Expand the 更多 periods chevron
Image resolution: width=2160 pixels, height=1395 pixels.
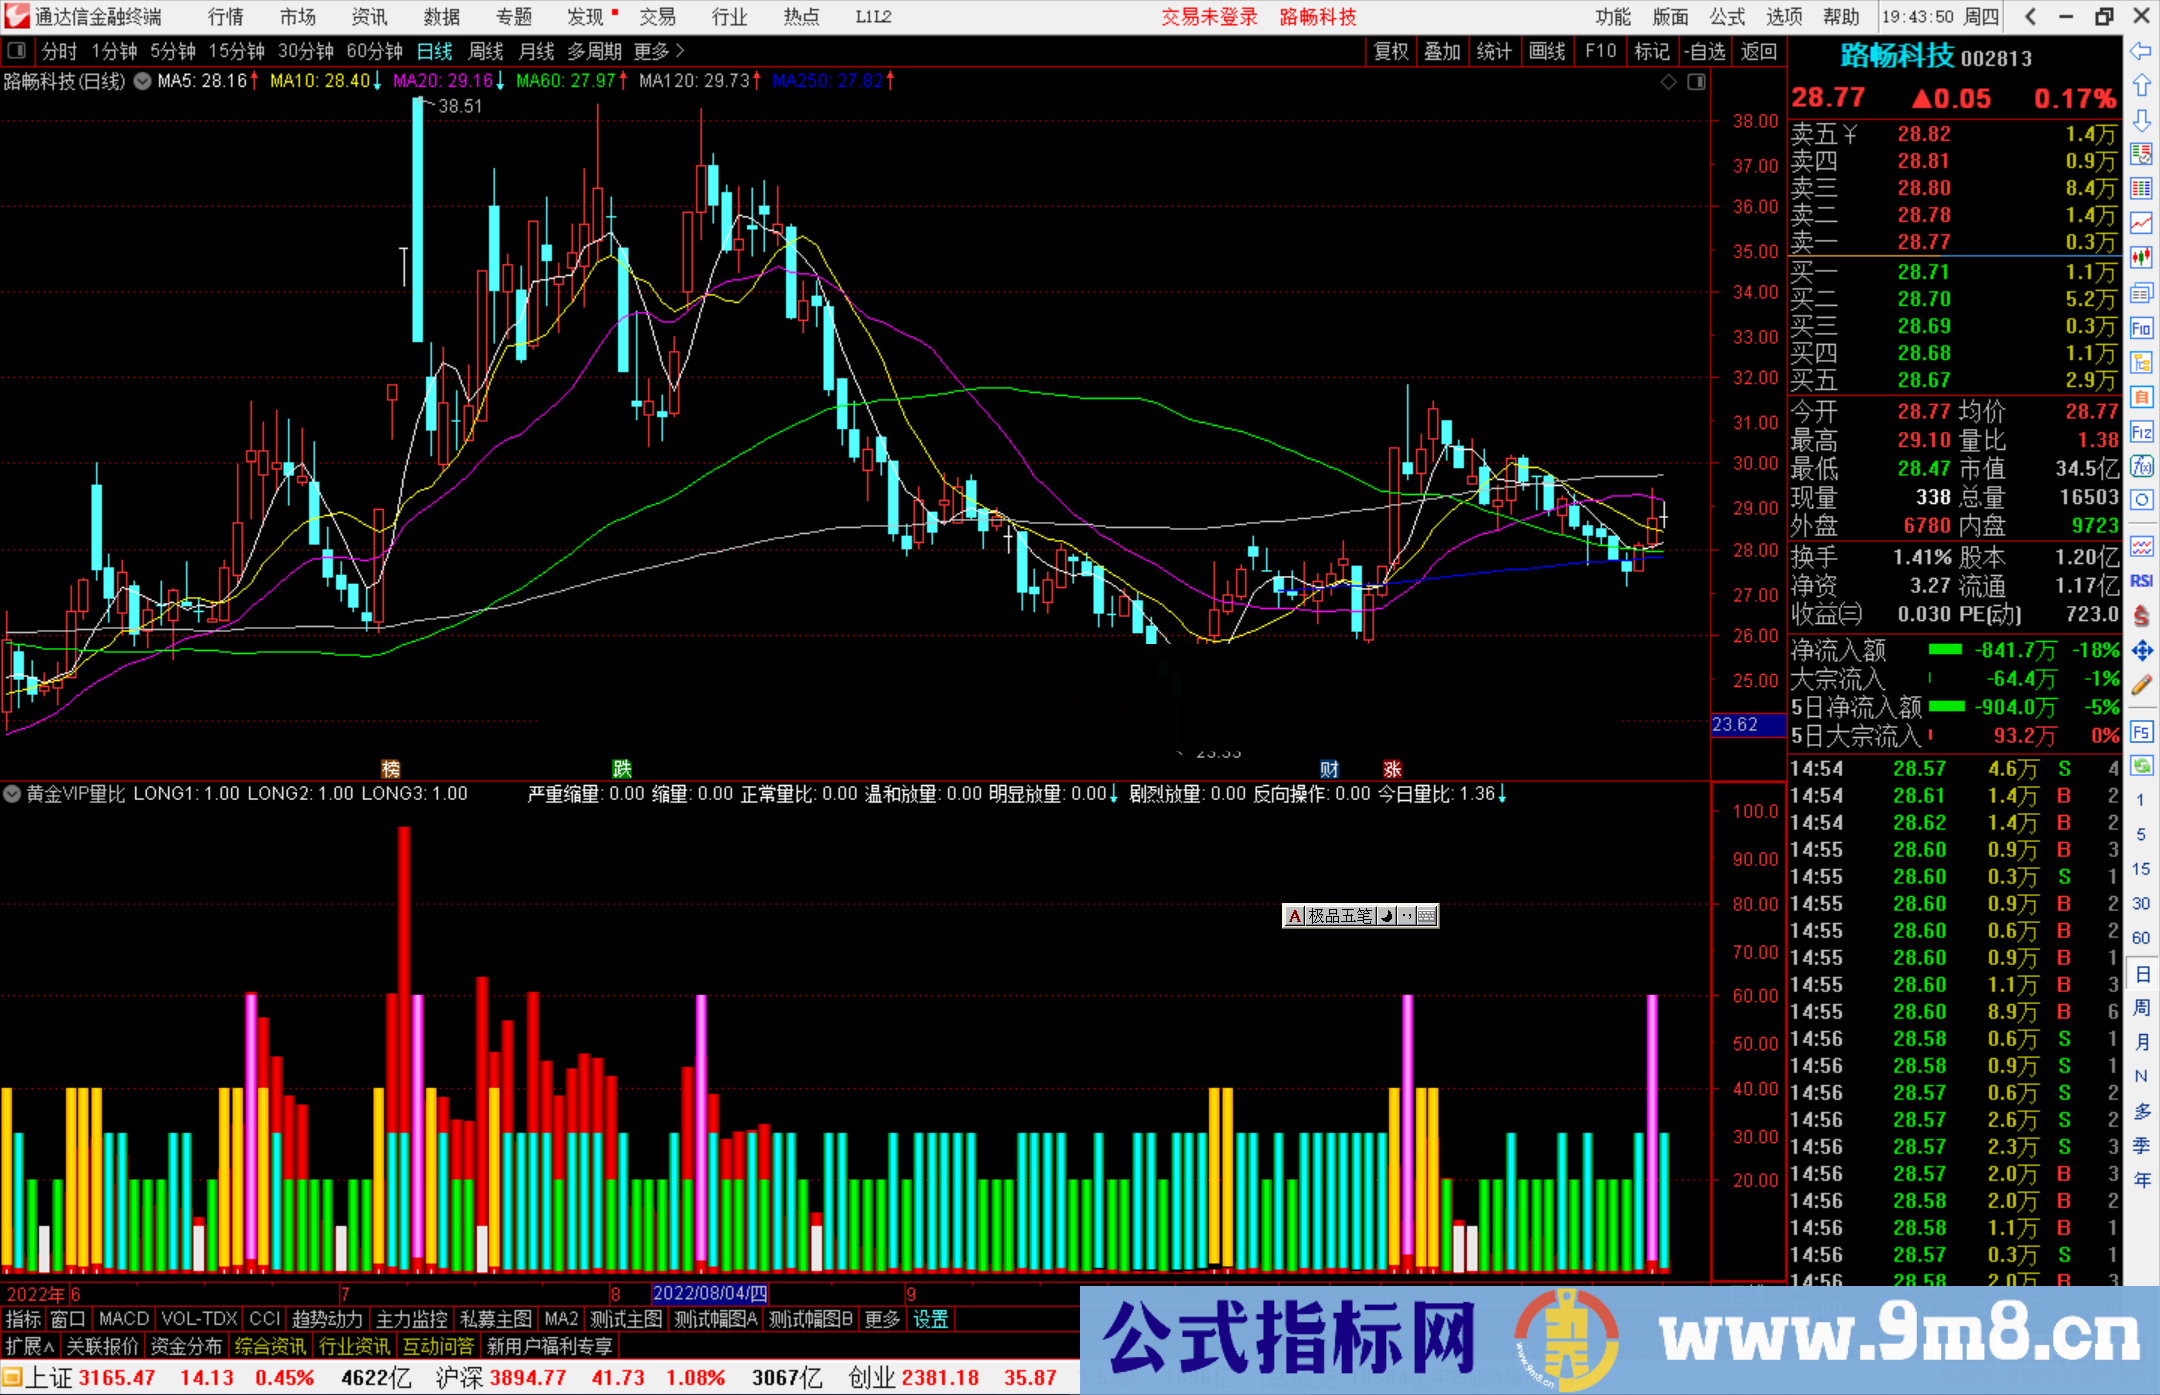[659, 51]
